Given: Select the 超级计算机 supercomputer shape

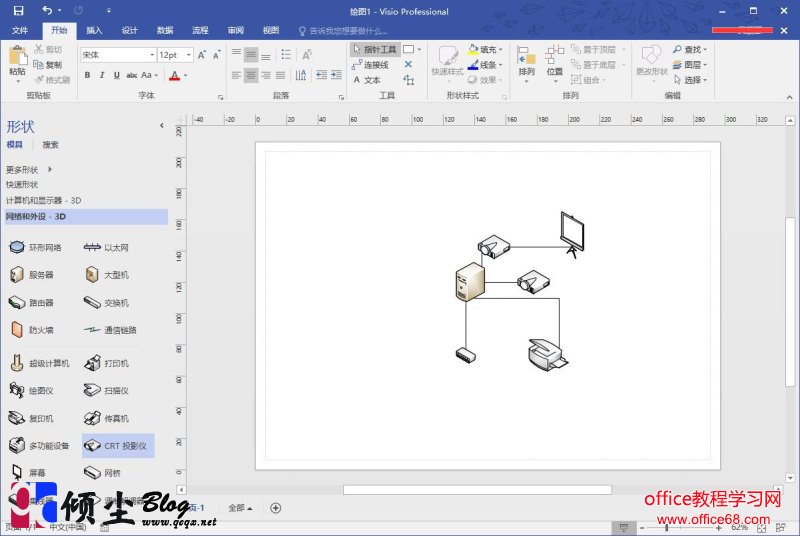Looking at the screenshot, I should (x=39, y=363).
